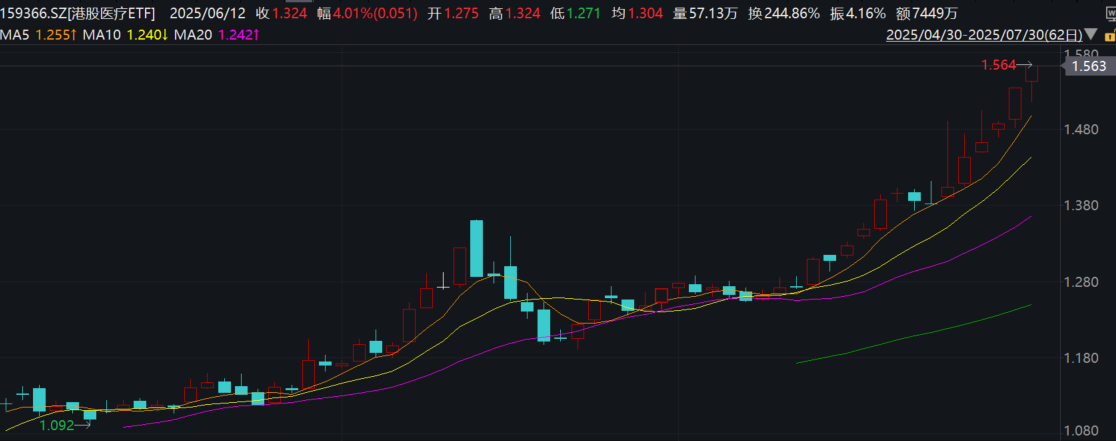Click the tallest cyan candlestick at the mid-chart peak
Image resolution: width=1116 pixels, height=441 pixels.
pos(476,248)
